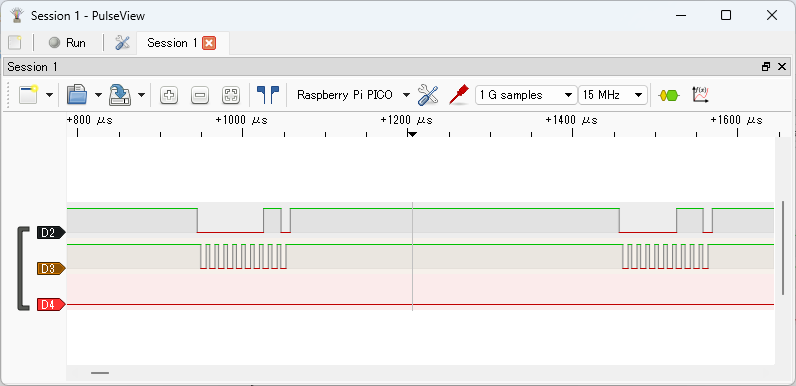Viewport: 796px width, 386px height.
Task: Configure the device with the wrench-screwdriver icon
Action: pyautogui.click(x=428, y=95)
